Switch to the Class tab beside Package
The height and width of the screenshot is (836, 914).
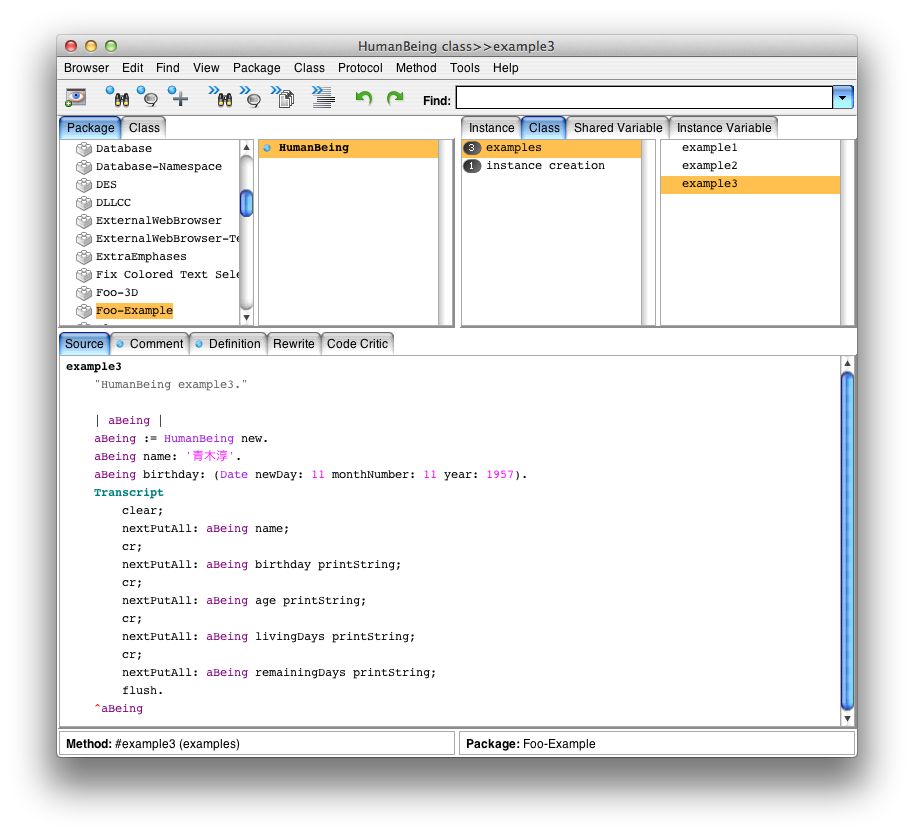coord(144,128)
